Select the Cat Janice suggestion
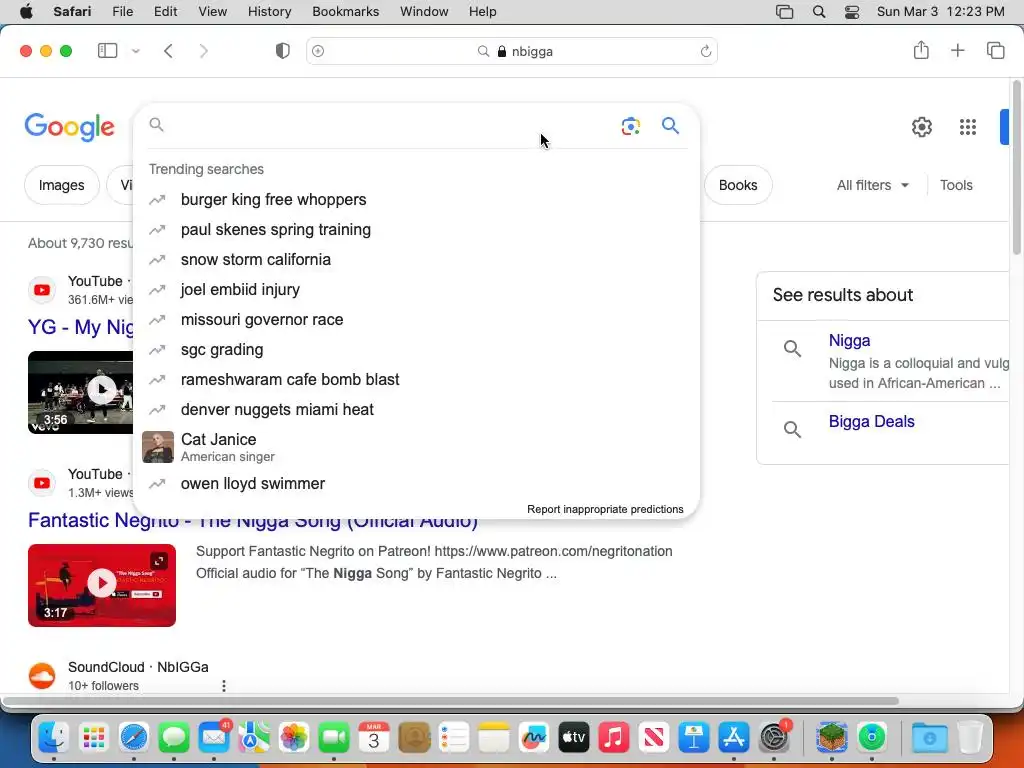Image resolution: width=1024 pixels, height=768 pixels. (x=416, y=447)
